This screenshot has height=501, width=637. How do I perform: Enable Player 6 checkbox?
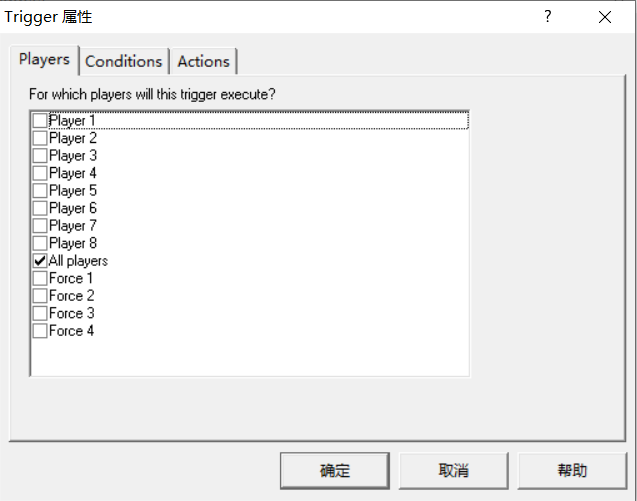[x=40, y=208]
